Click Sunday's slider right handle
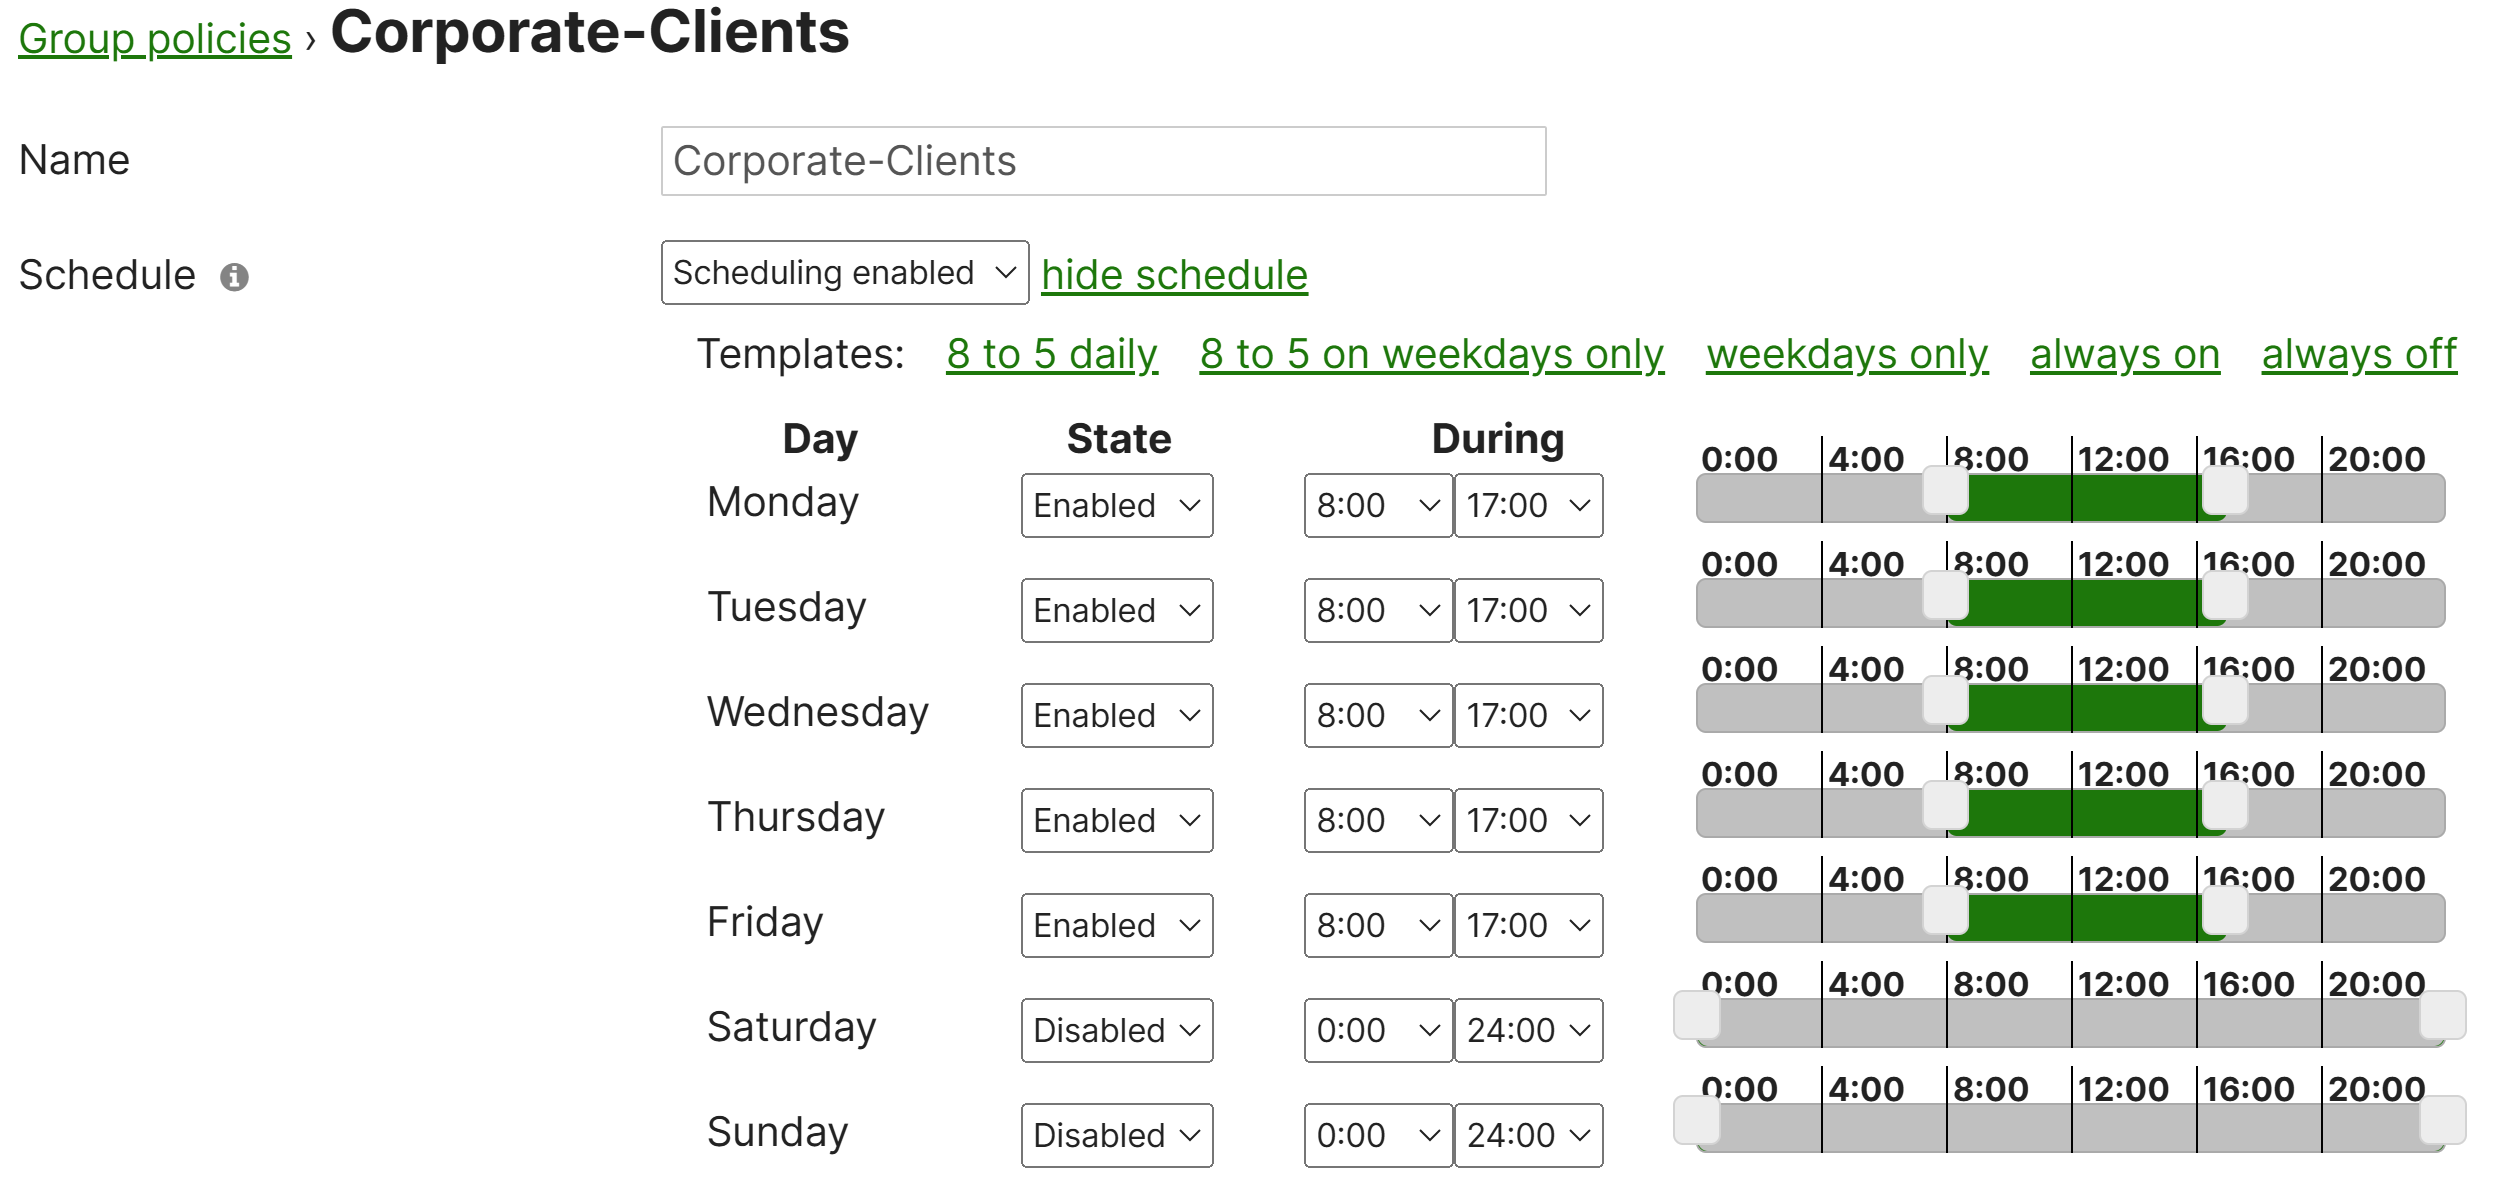Image resolution: width=2511 pixels, height=1204 pixels. coord(2443,1120)
